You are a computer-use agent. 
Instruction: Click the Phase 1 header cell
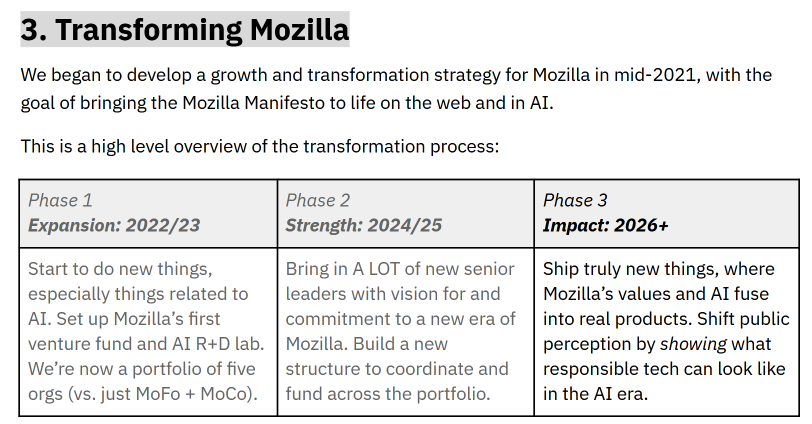(148, 213)
